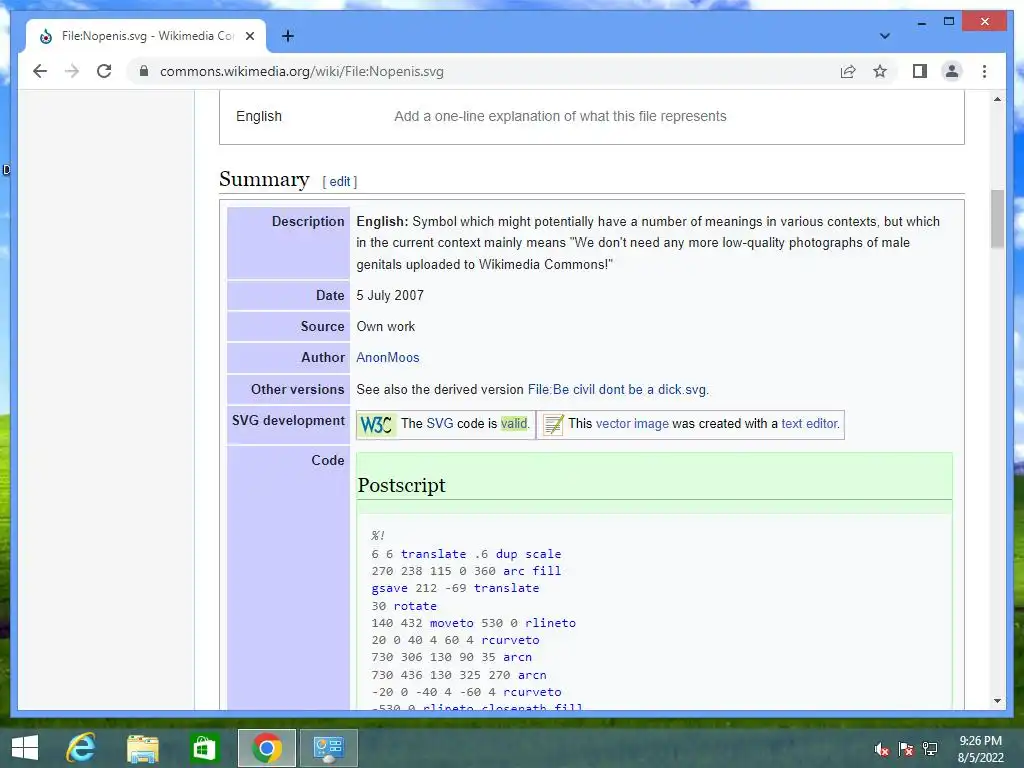The image size is (1024, 768).
Task: Click the scrollbar up arrow
Action: [997, 99]
